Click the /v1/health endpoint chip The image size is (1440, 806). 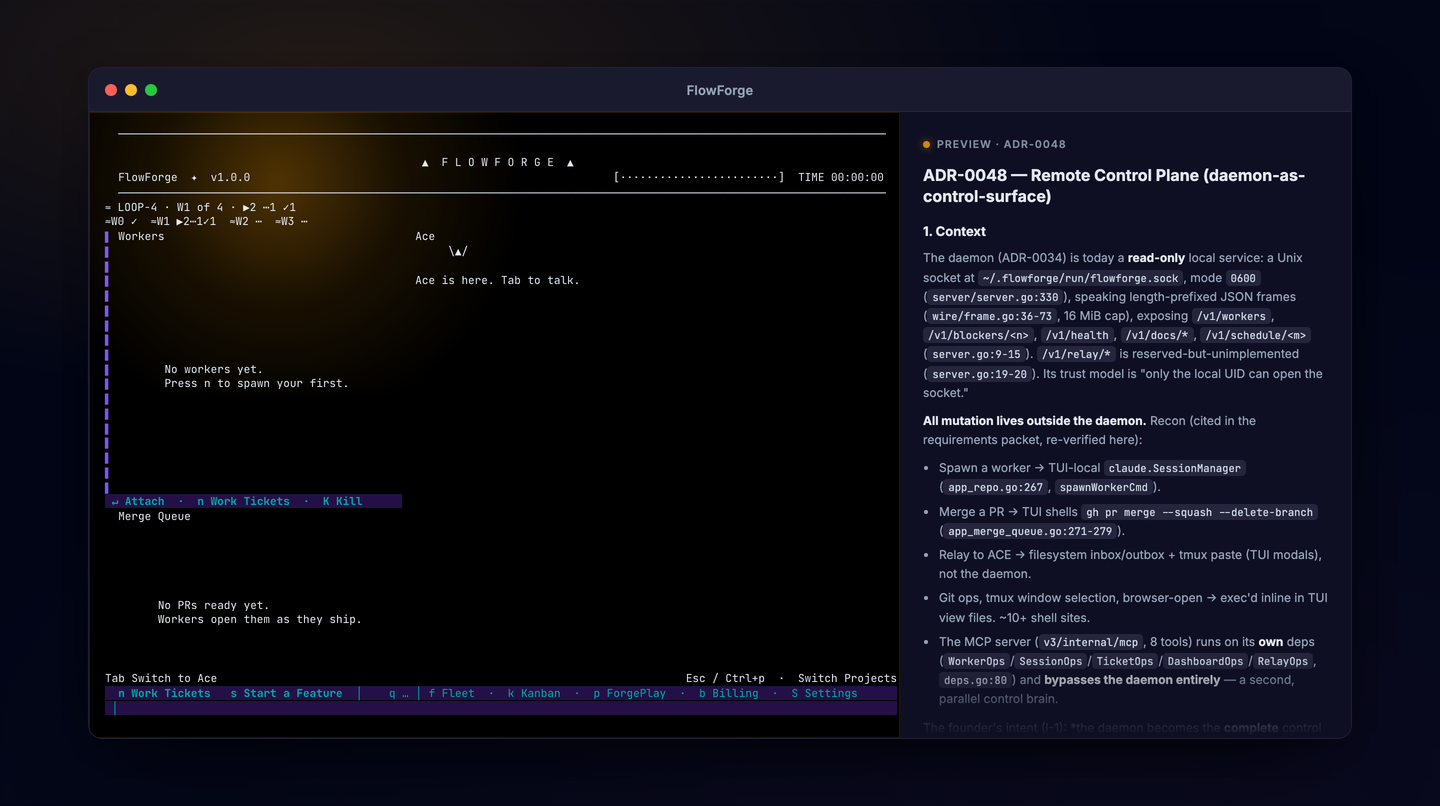(1078, 335)
